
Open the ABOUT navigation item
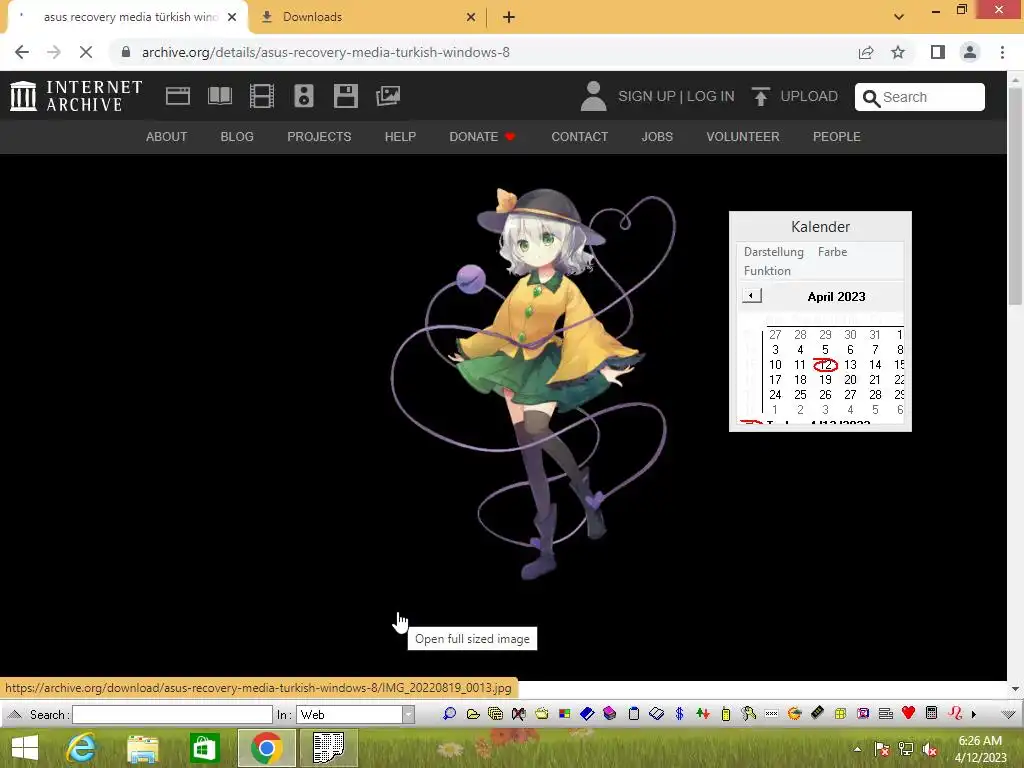point(167,136)
